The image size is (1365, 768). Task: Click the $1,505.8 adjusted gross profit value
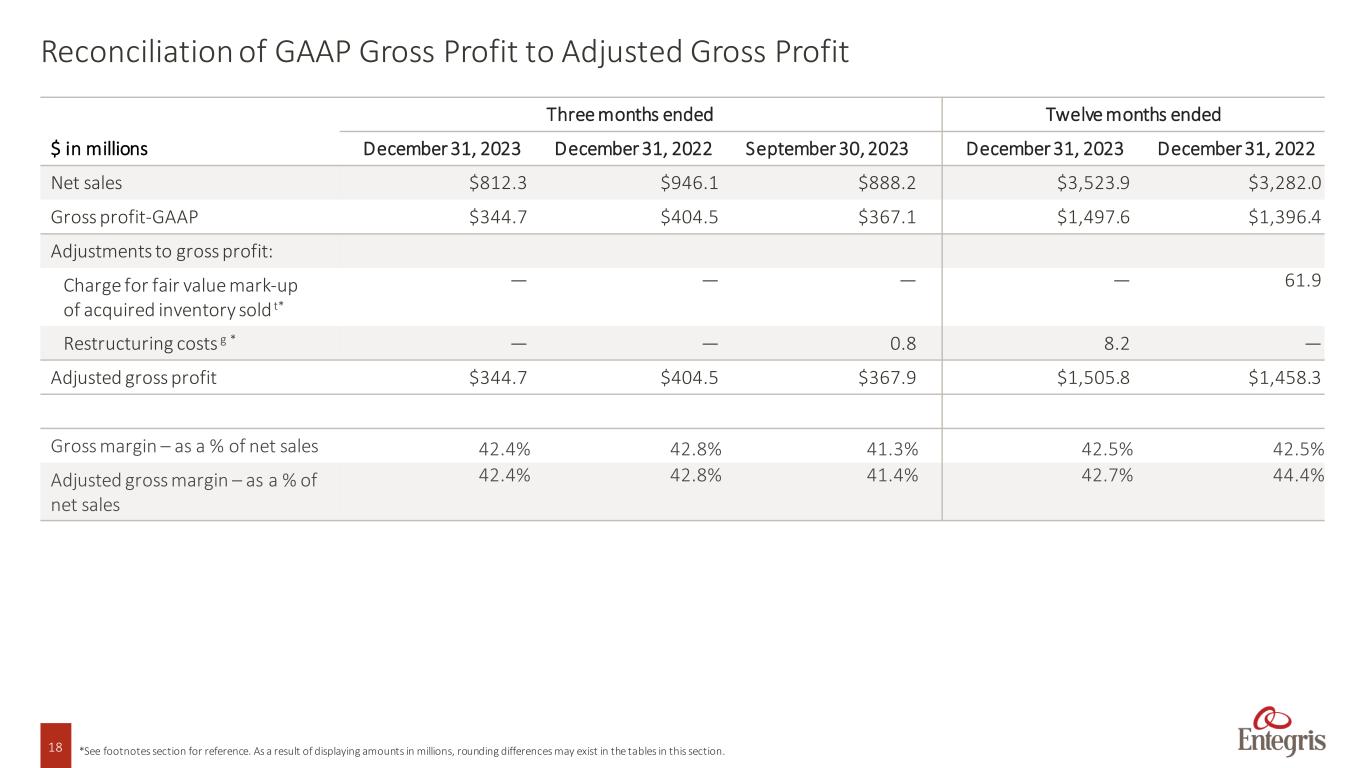1090,378
